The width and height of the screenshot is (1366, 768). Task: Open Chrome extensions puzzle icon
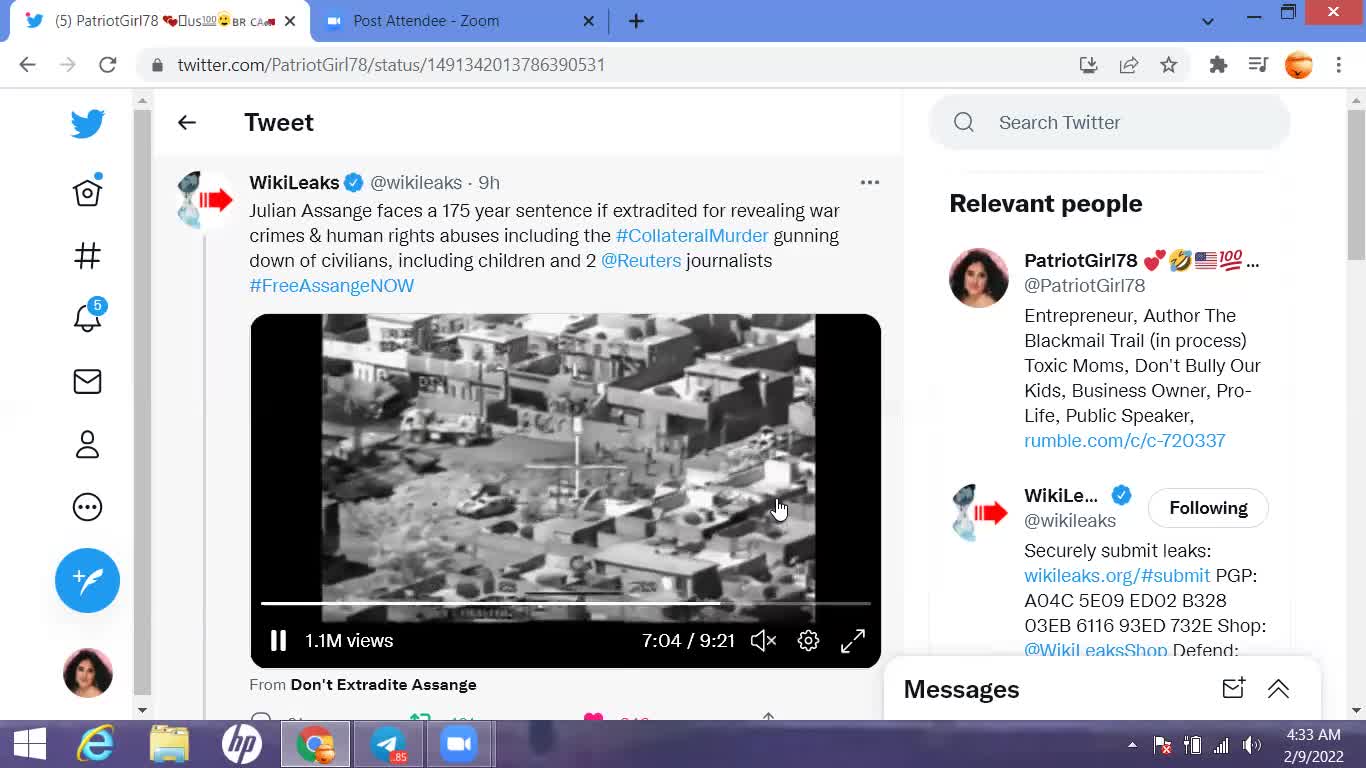pos(1218,65)
